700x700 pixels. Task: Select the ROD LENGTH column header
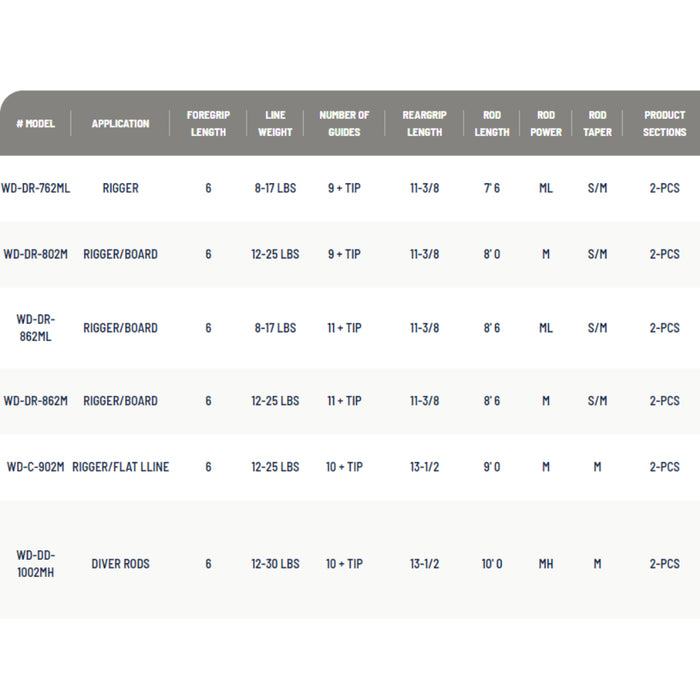[492, 124]
